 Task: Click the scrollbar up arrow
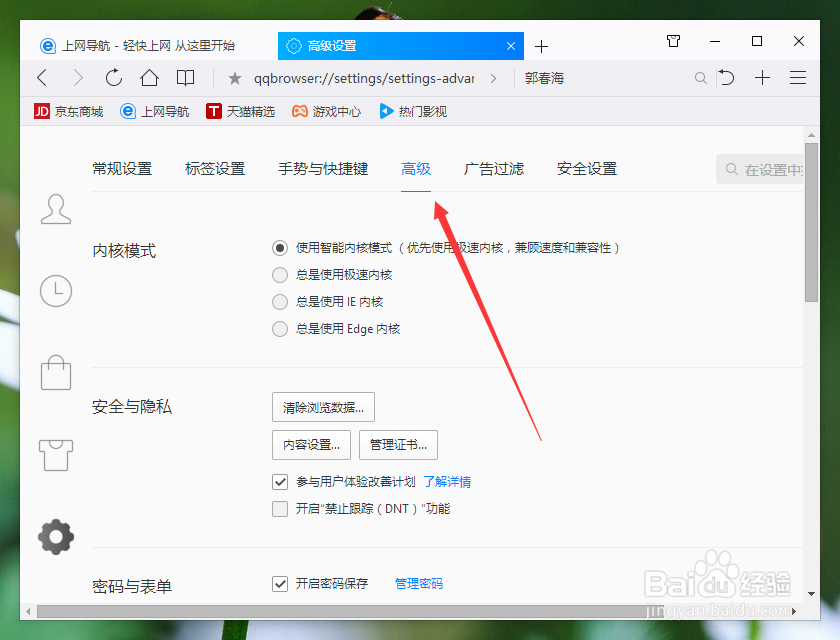[811, 135]
